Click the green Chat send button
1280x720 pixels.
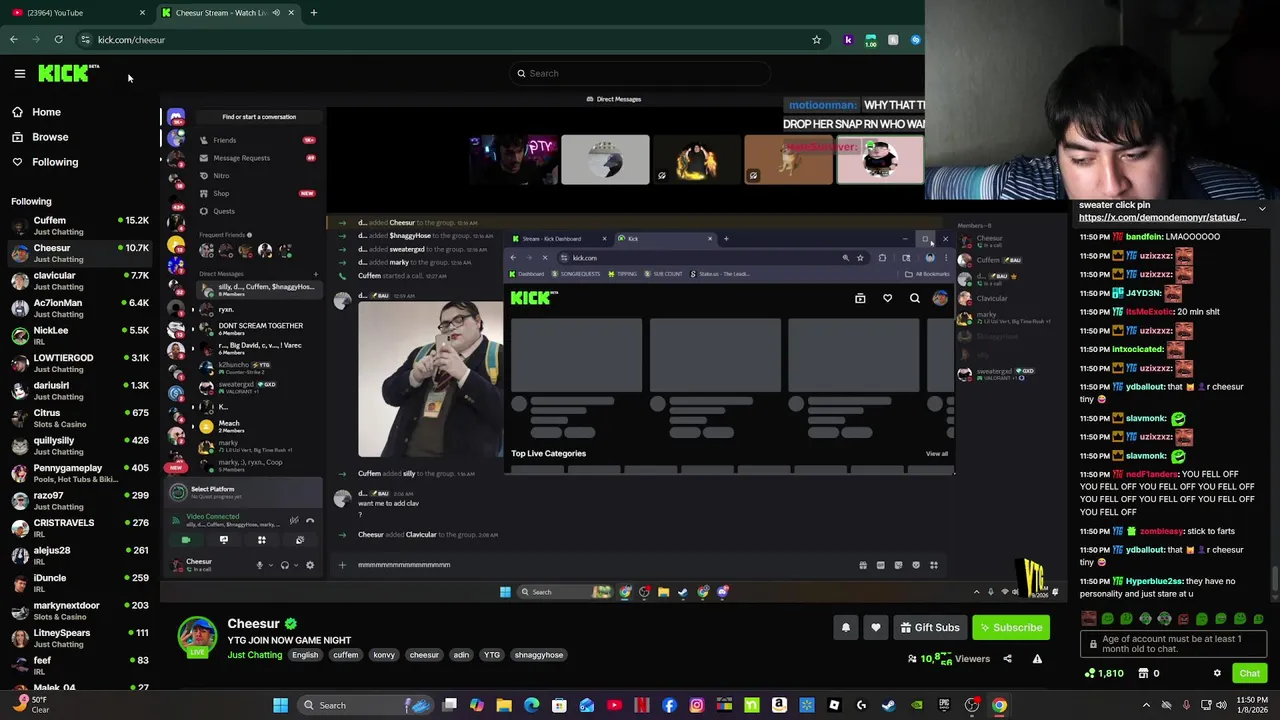[1249, 673]
